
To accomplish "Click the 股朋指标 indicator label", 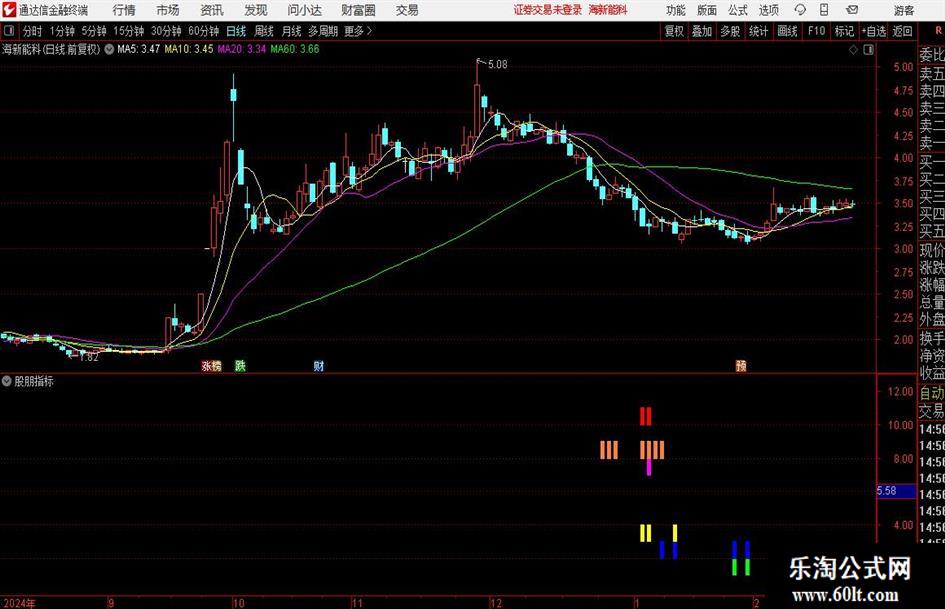I will pos(34,381).
